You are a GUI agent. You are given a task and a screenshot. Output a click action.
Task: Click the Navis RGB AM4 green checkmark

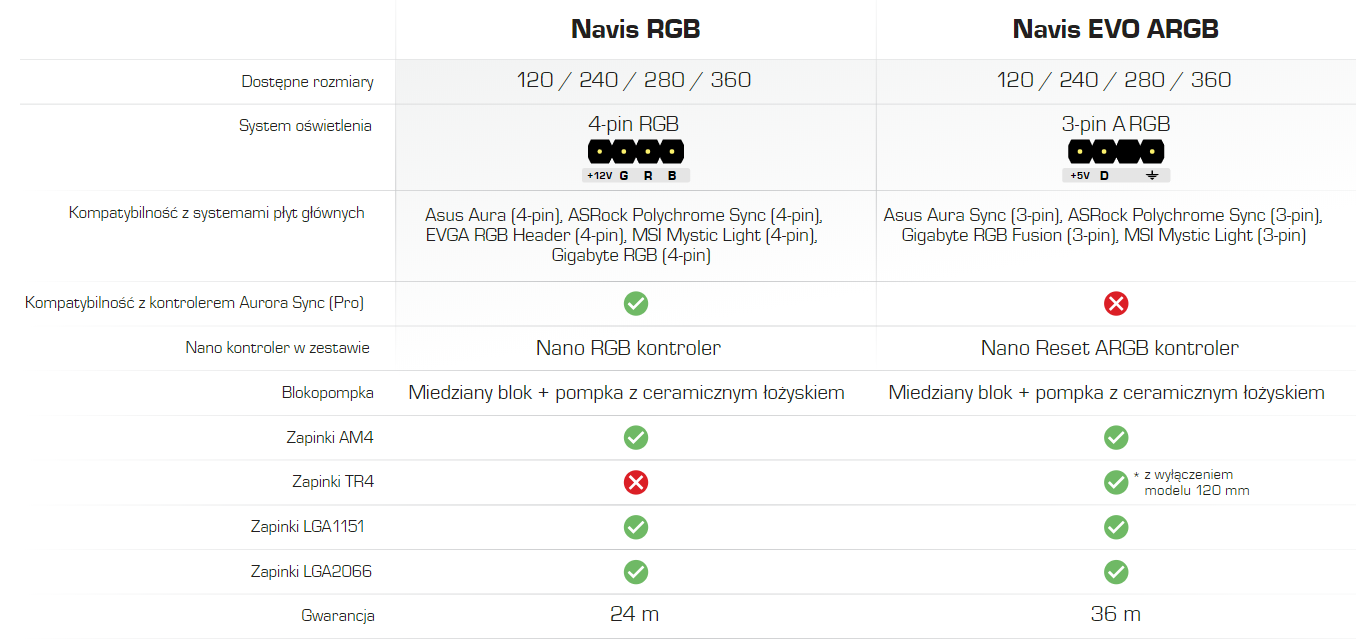(636, 437)
